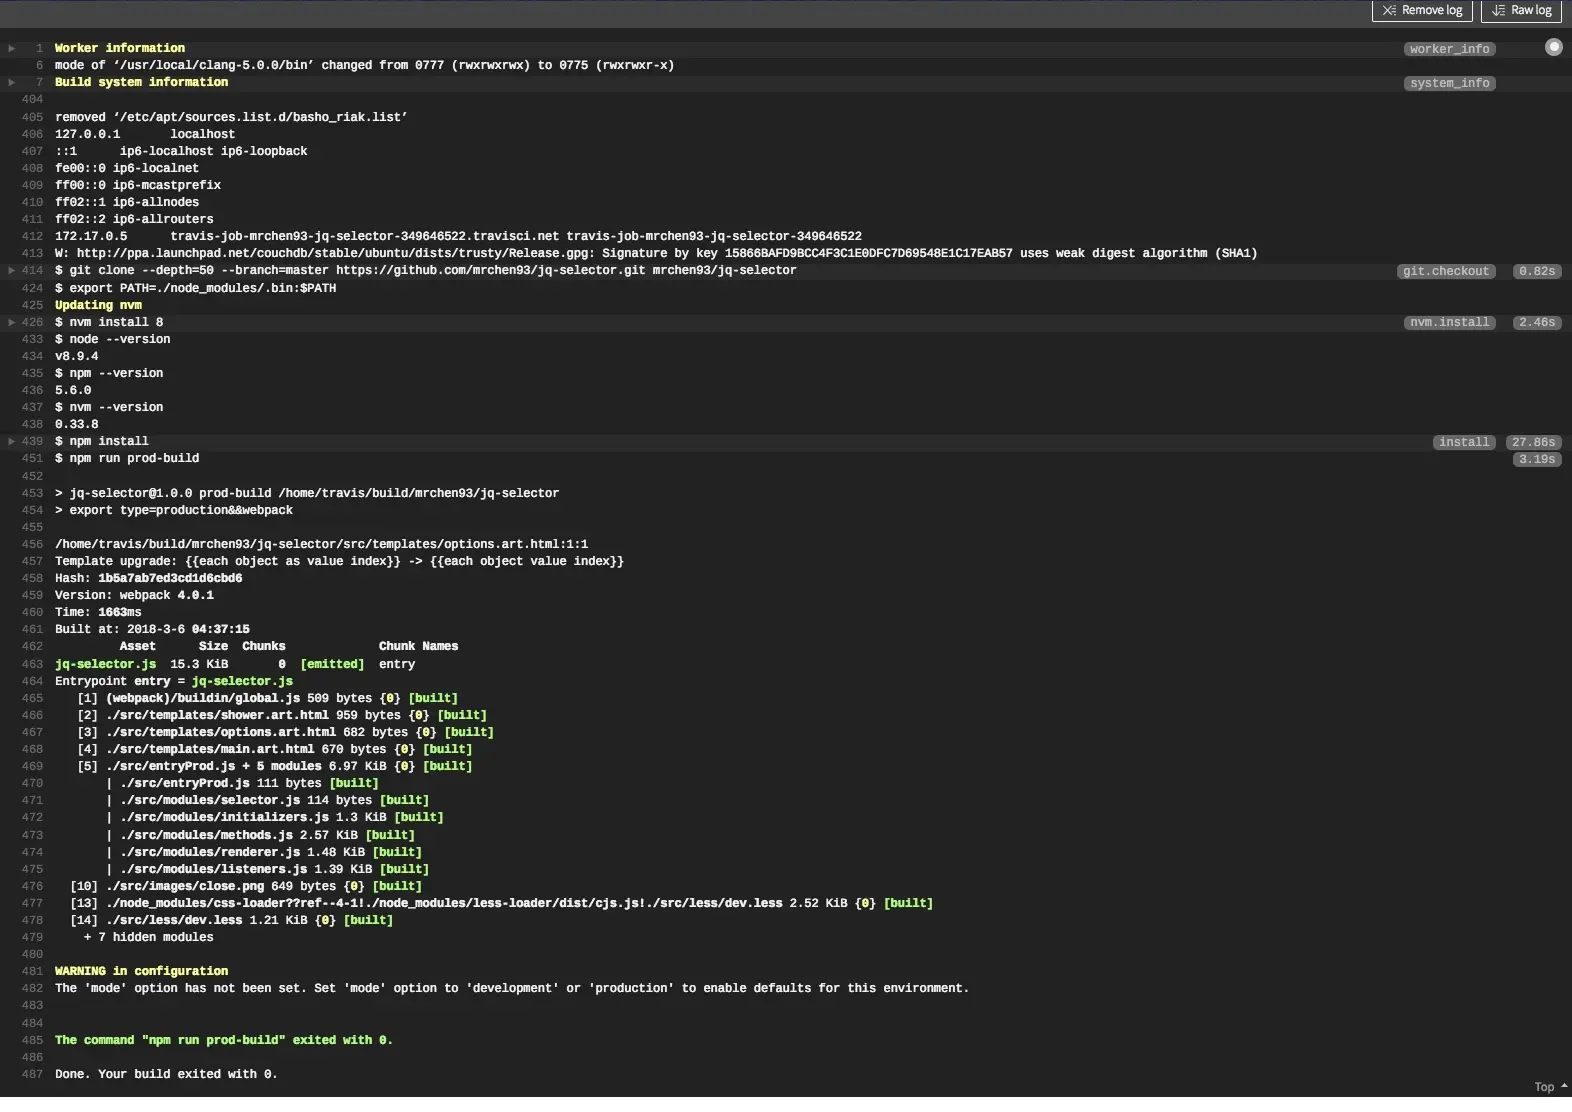Screen dimensions: 1572x1112
Task: Click the git.checkout badge
Action: [x=1446, y=271]
